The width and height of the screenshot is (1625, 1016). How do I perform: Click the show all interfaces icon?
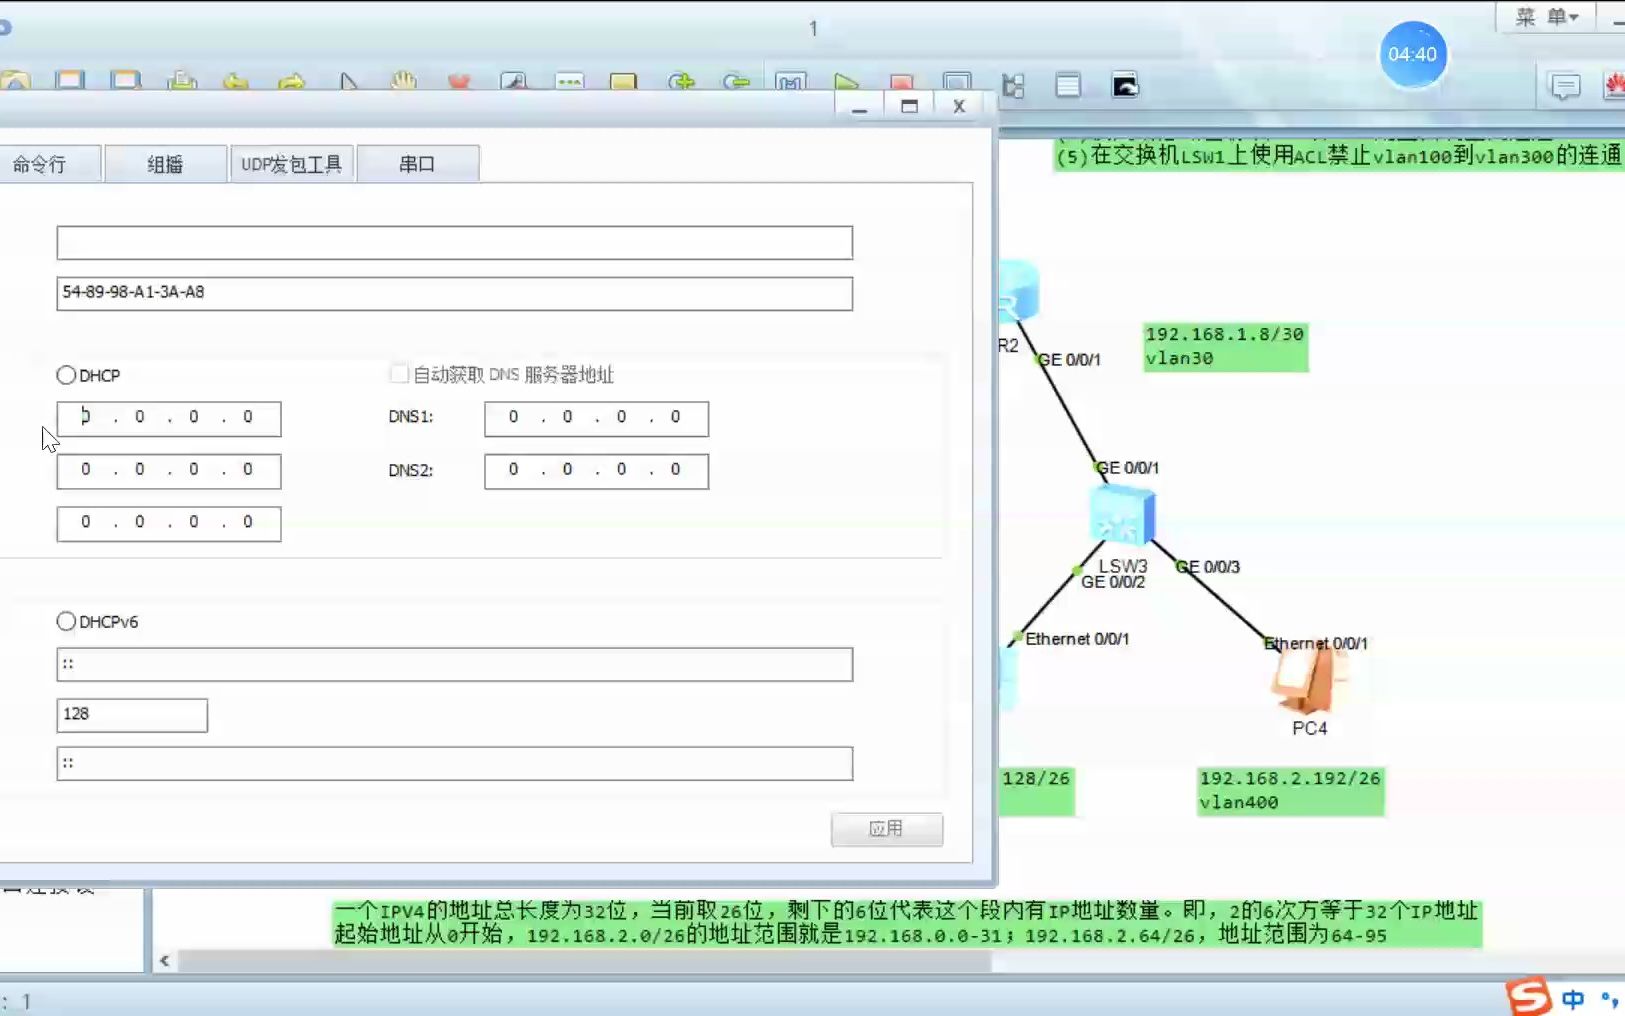(x=1013, y=86)
